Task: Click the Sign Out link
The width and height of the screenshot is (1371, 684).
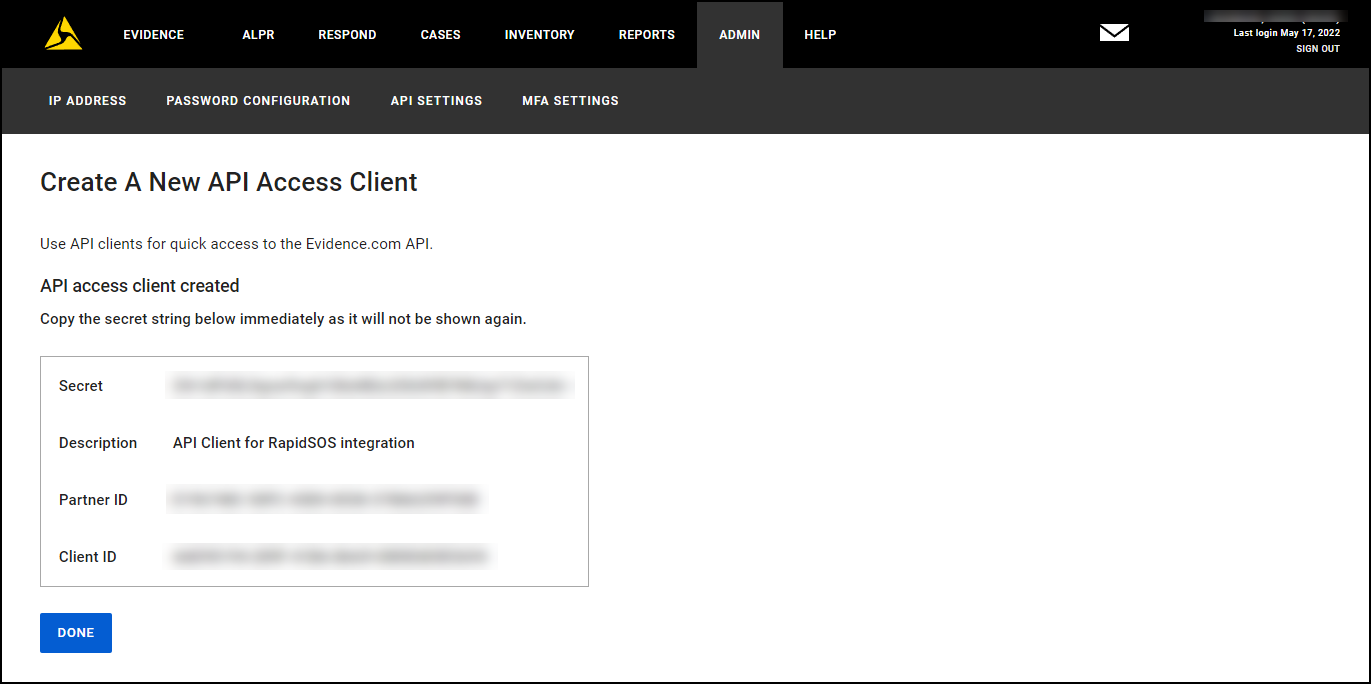Action: tap(1317, 49)
